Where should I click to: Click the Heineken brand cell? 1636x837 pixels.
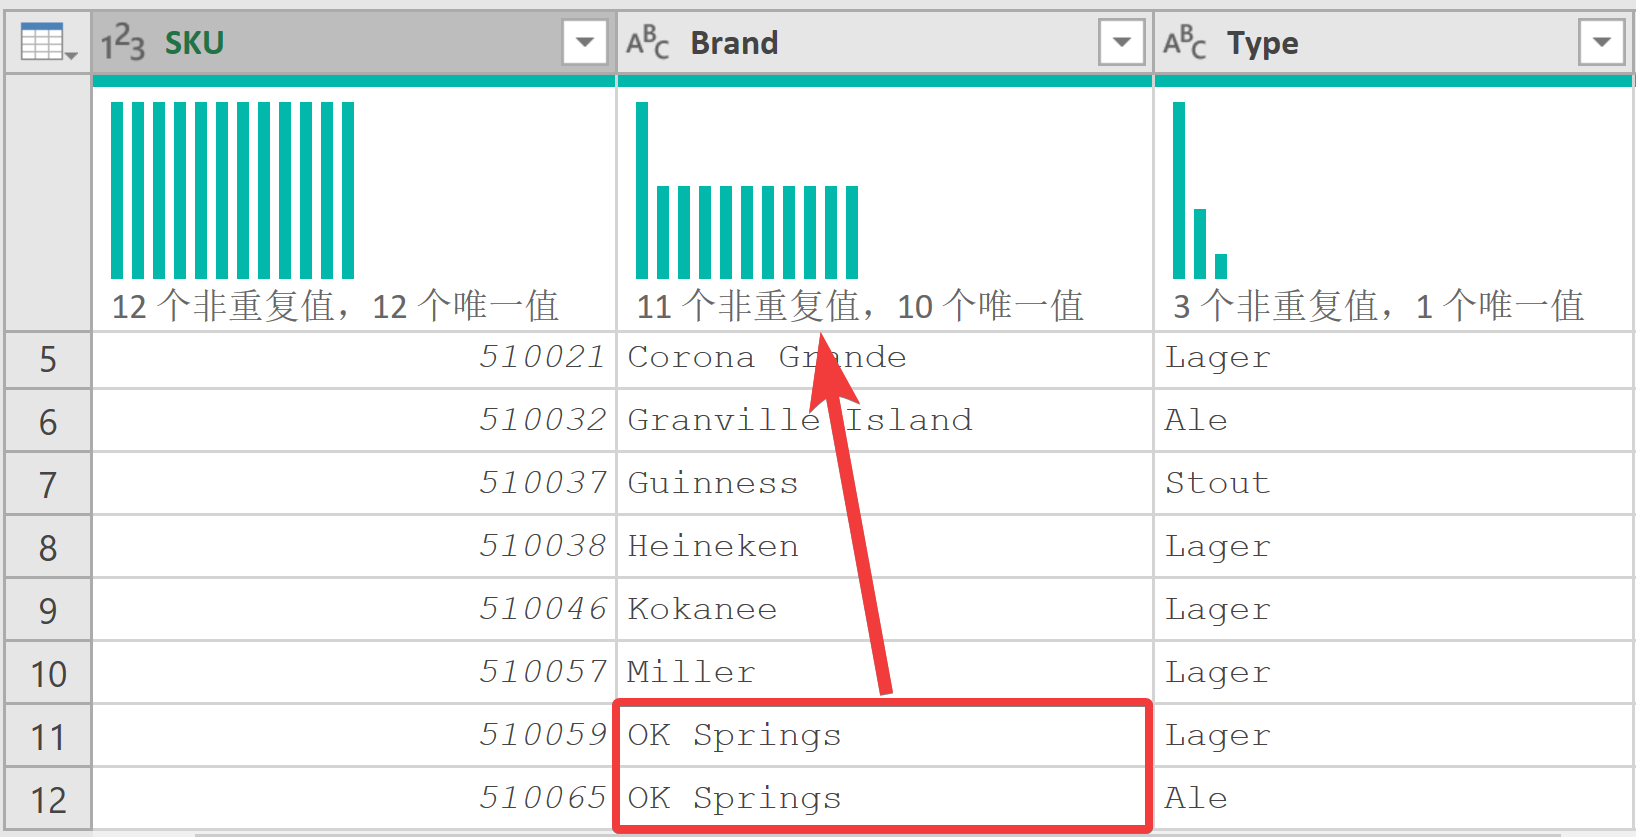[885, 547]
